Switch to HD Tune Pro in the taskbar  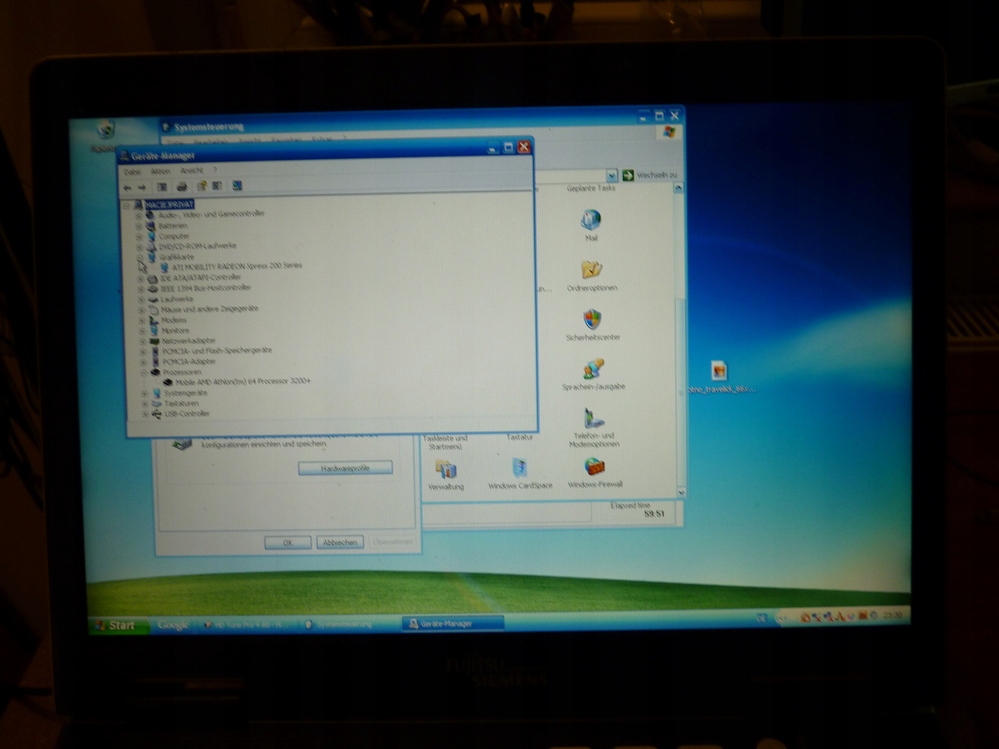[248, 625]
